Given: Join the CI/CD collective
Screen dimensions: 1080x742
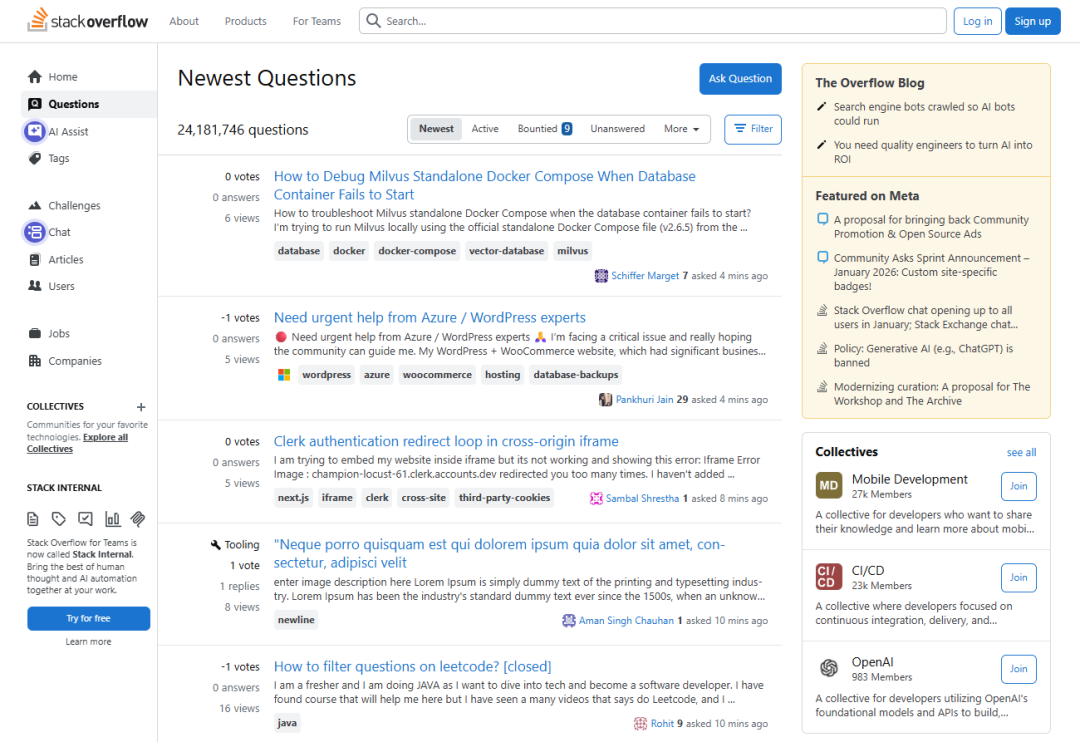Looking at the screenshot, I should click(1018, 578).
